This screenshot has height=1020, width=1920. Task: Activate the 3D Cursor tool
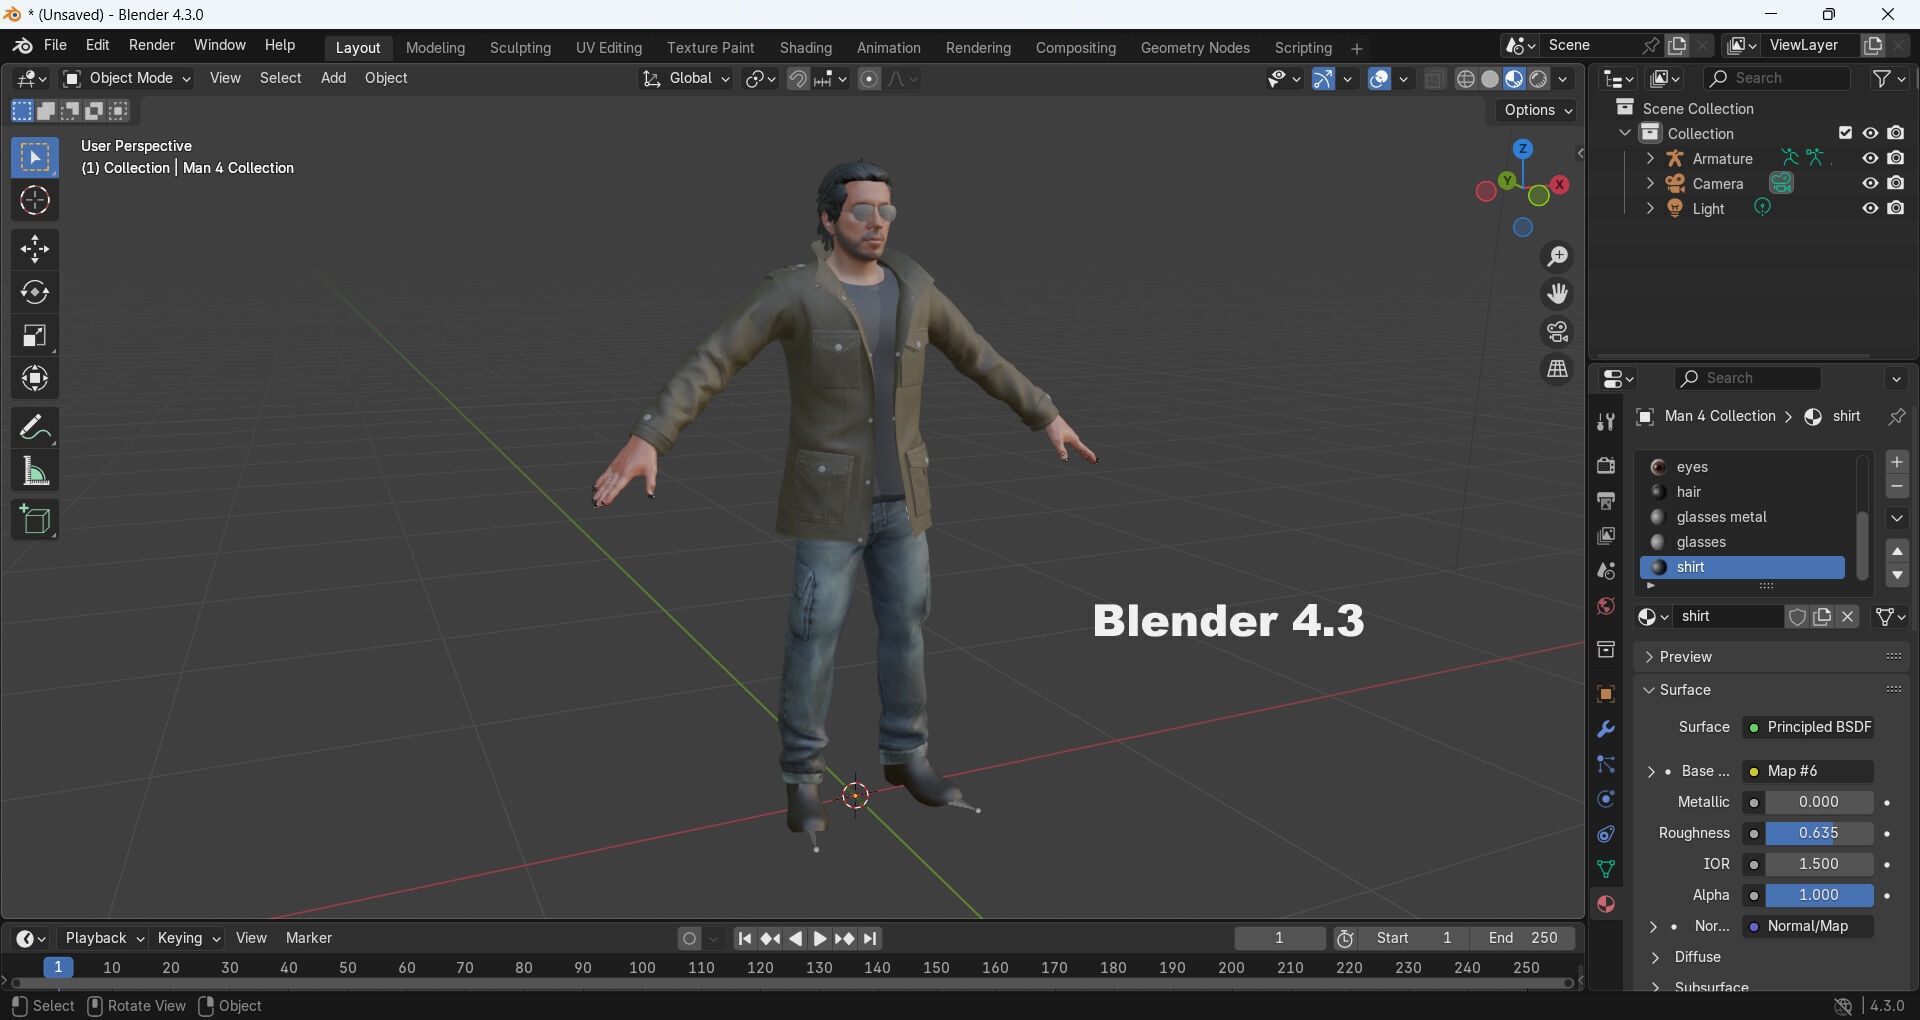point(35,201)
